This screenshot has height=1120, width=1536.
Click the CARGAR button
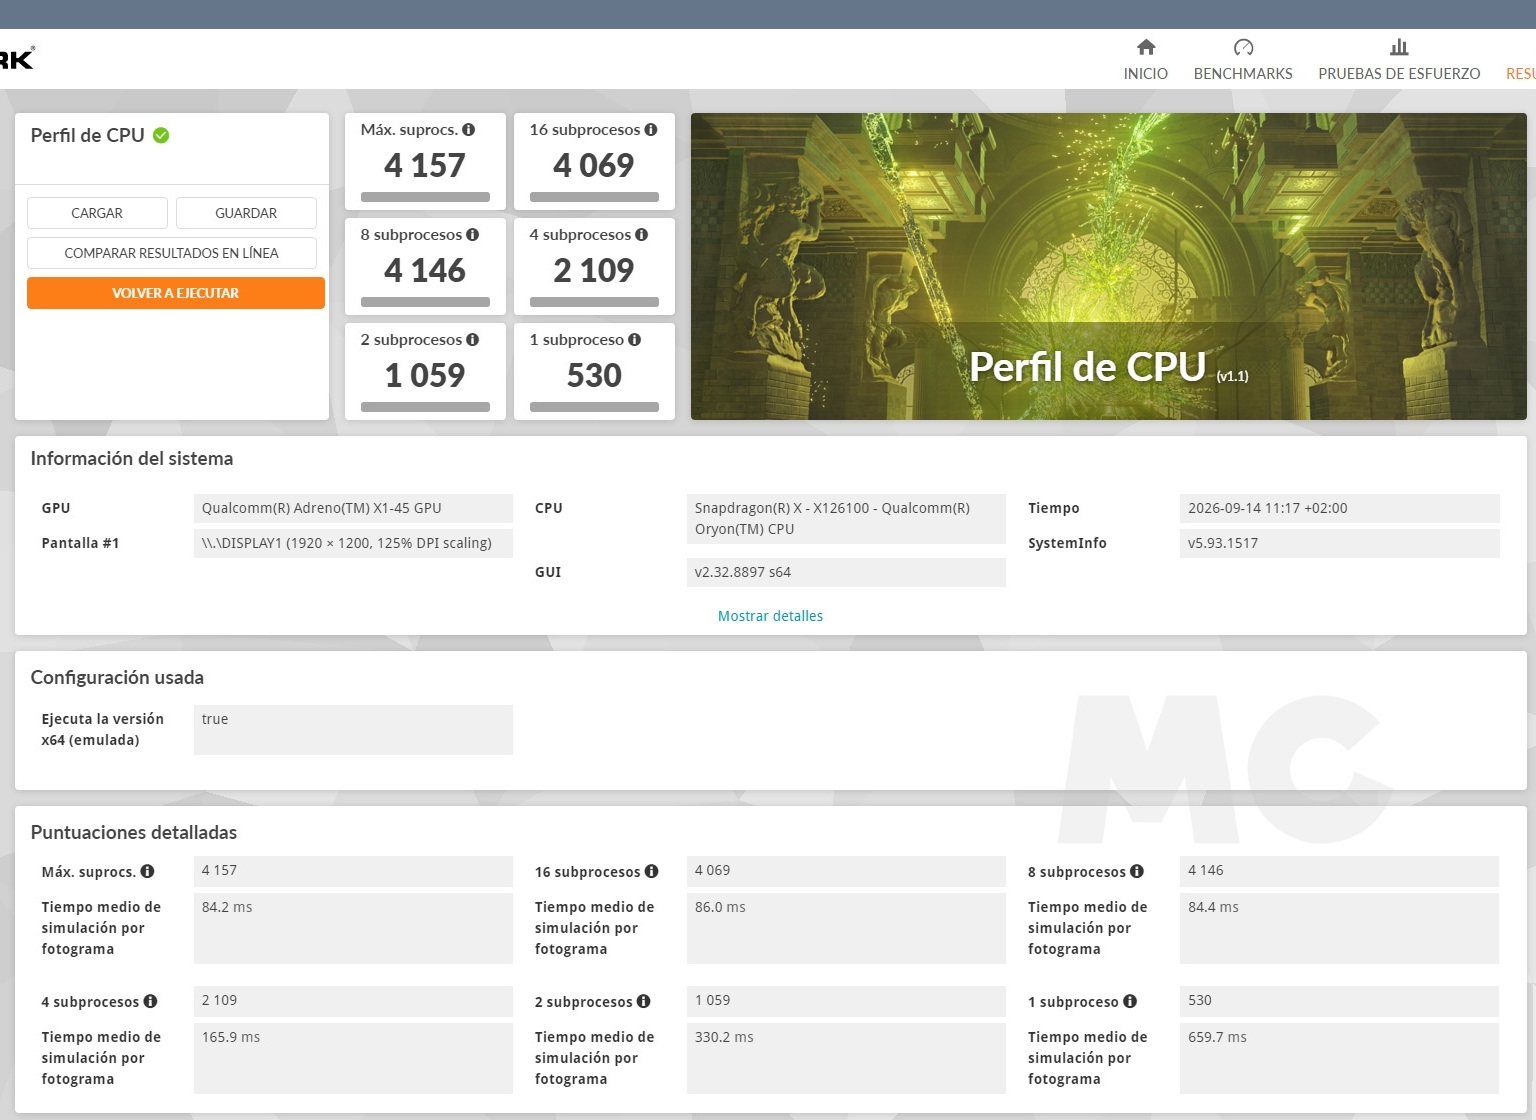tap(97, 213)
